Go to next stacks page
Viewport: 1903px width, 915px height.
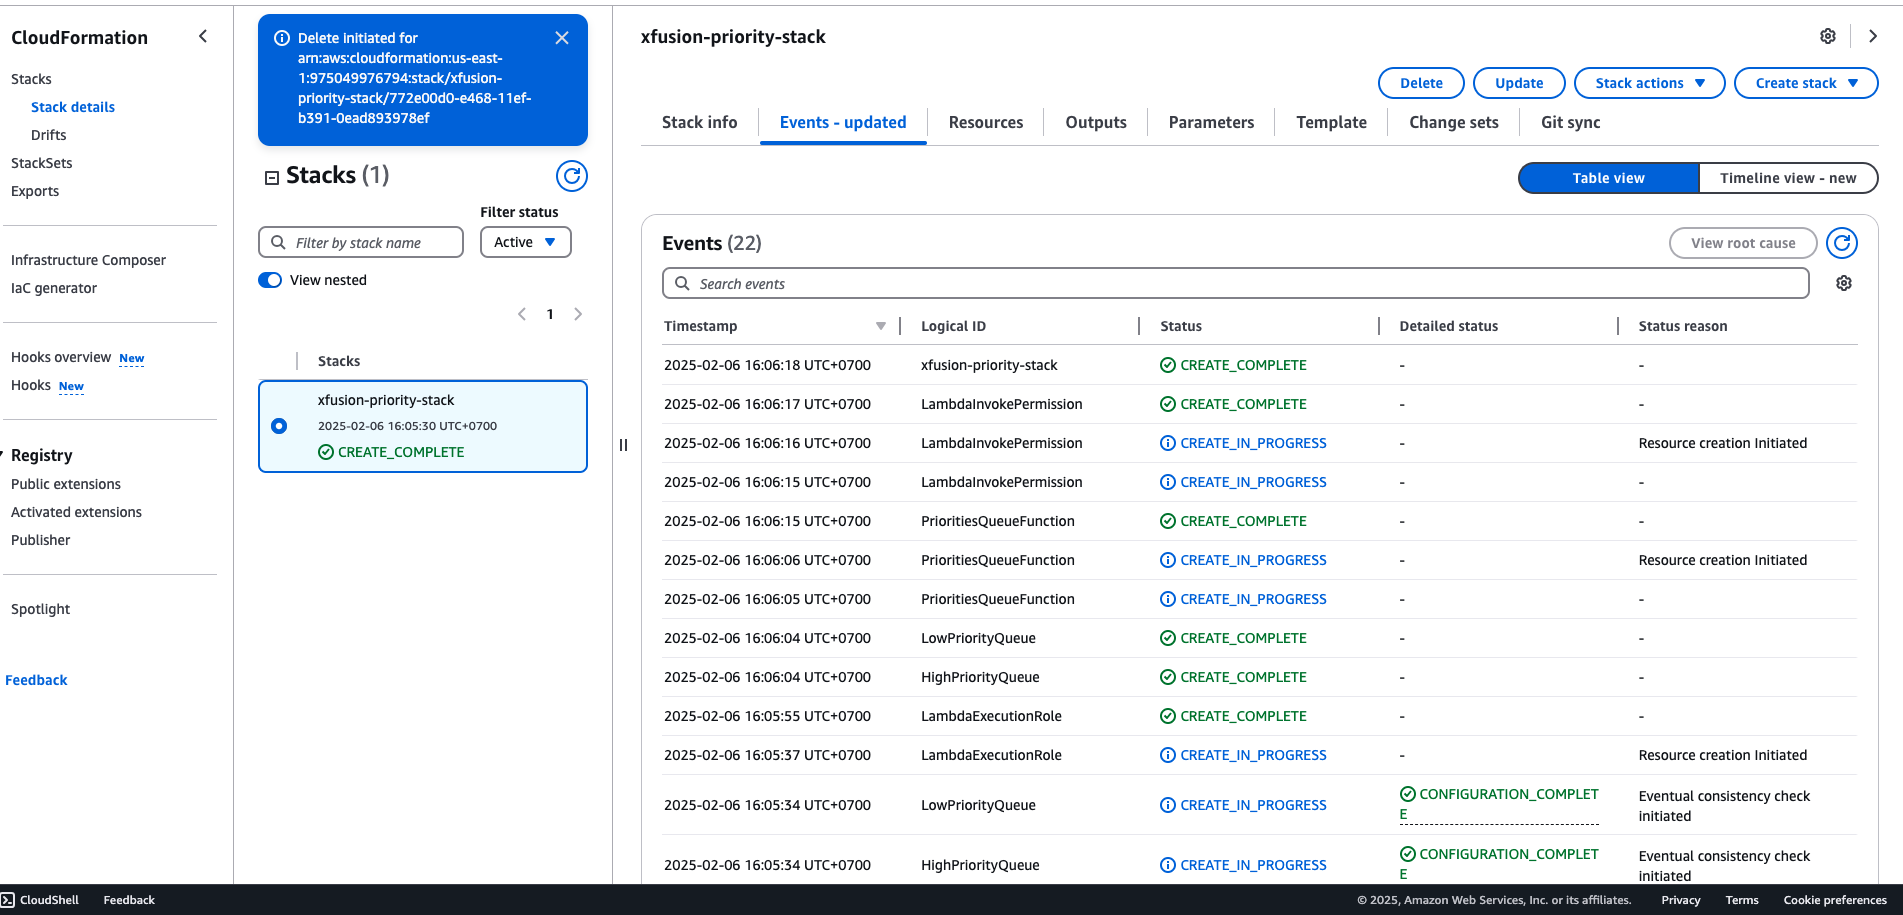(578, 314)
